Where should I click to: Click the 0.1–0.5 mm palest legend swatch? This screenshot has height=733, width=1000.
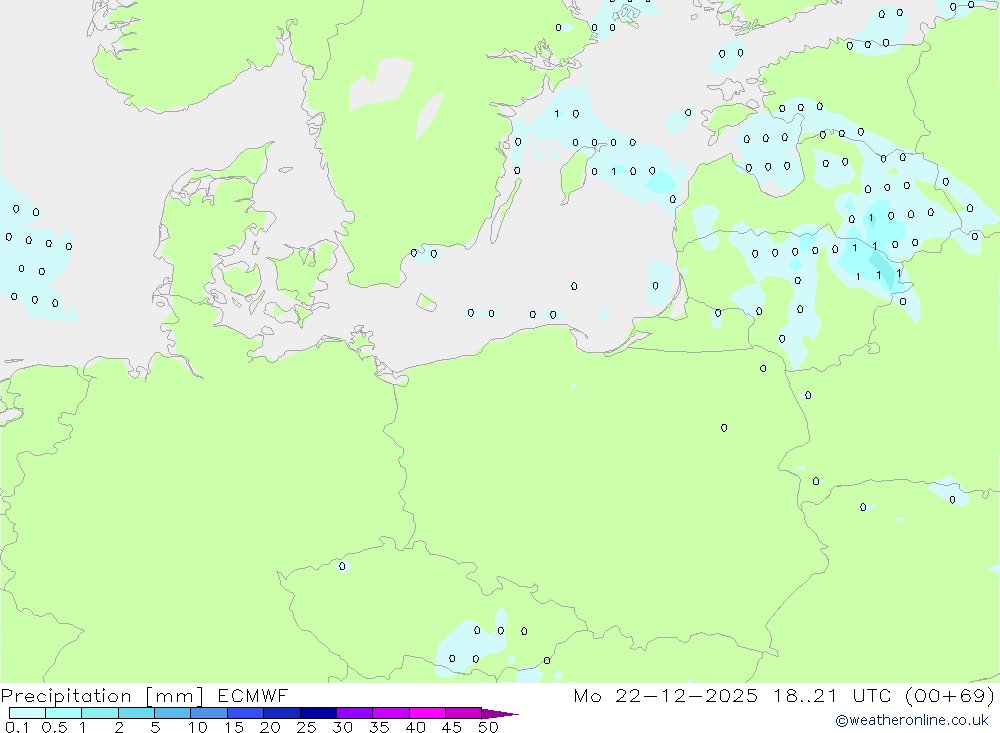coord(27,713)
